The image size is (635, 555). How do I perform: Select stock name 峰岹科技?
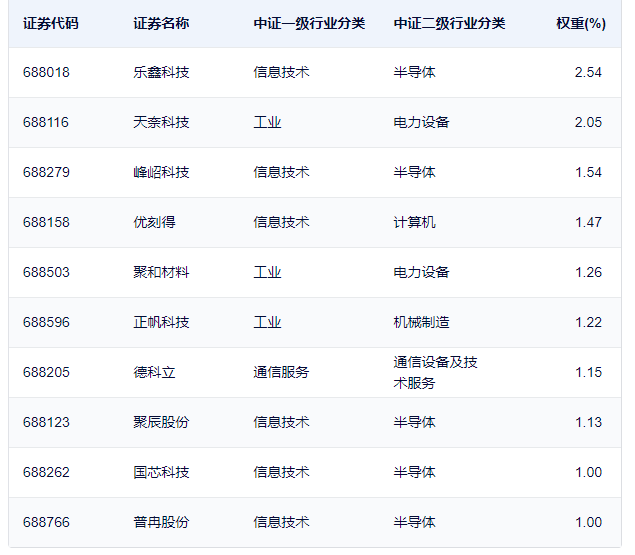161,172
